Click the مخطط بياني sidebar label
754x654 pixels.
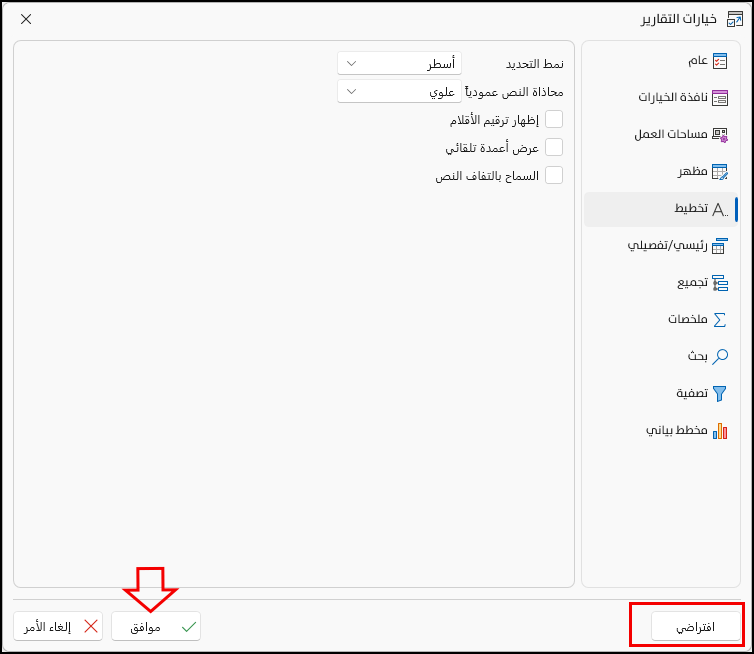[x=677, y=430]
